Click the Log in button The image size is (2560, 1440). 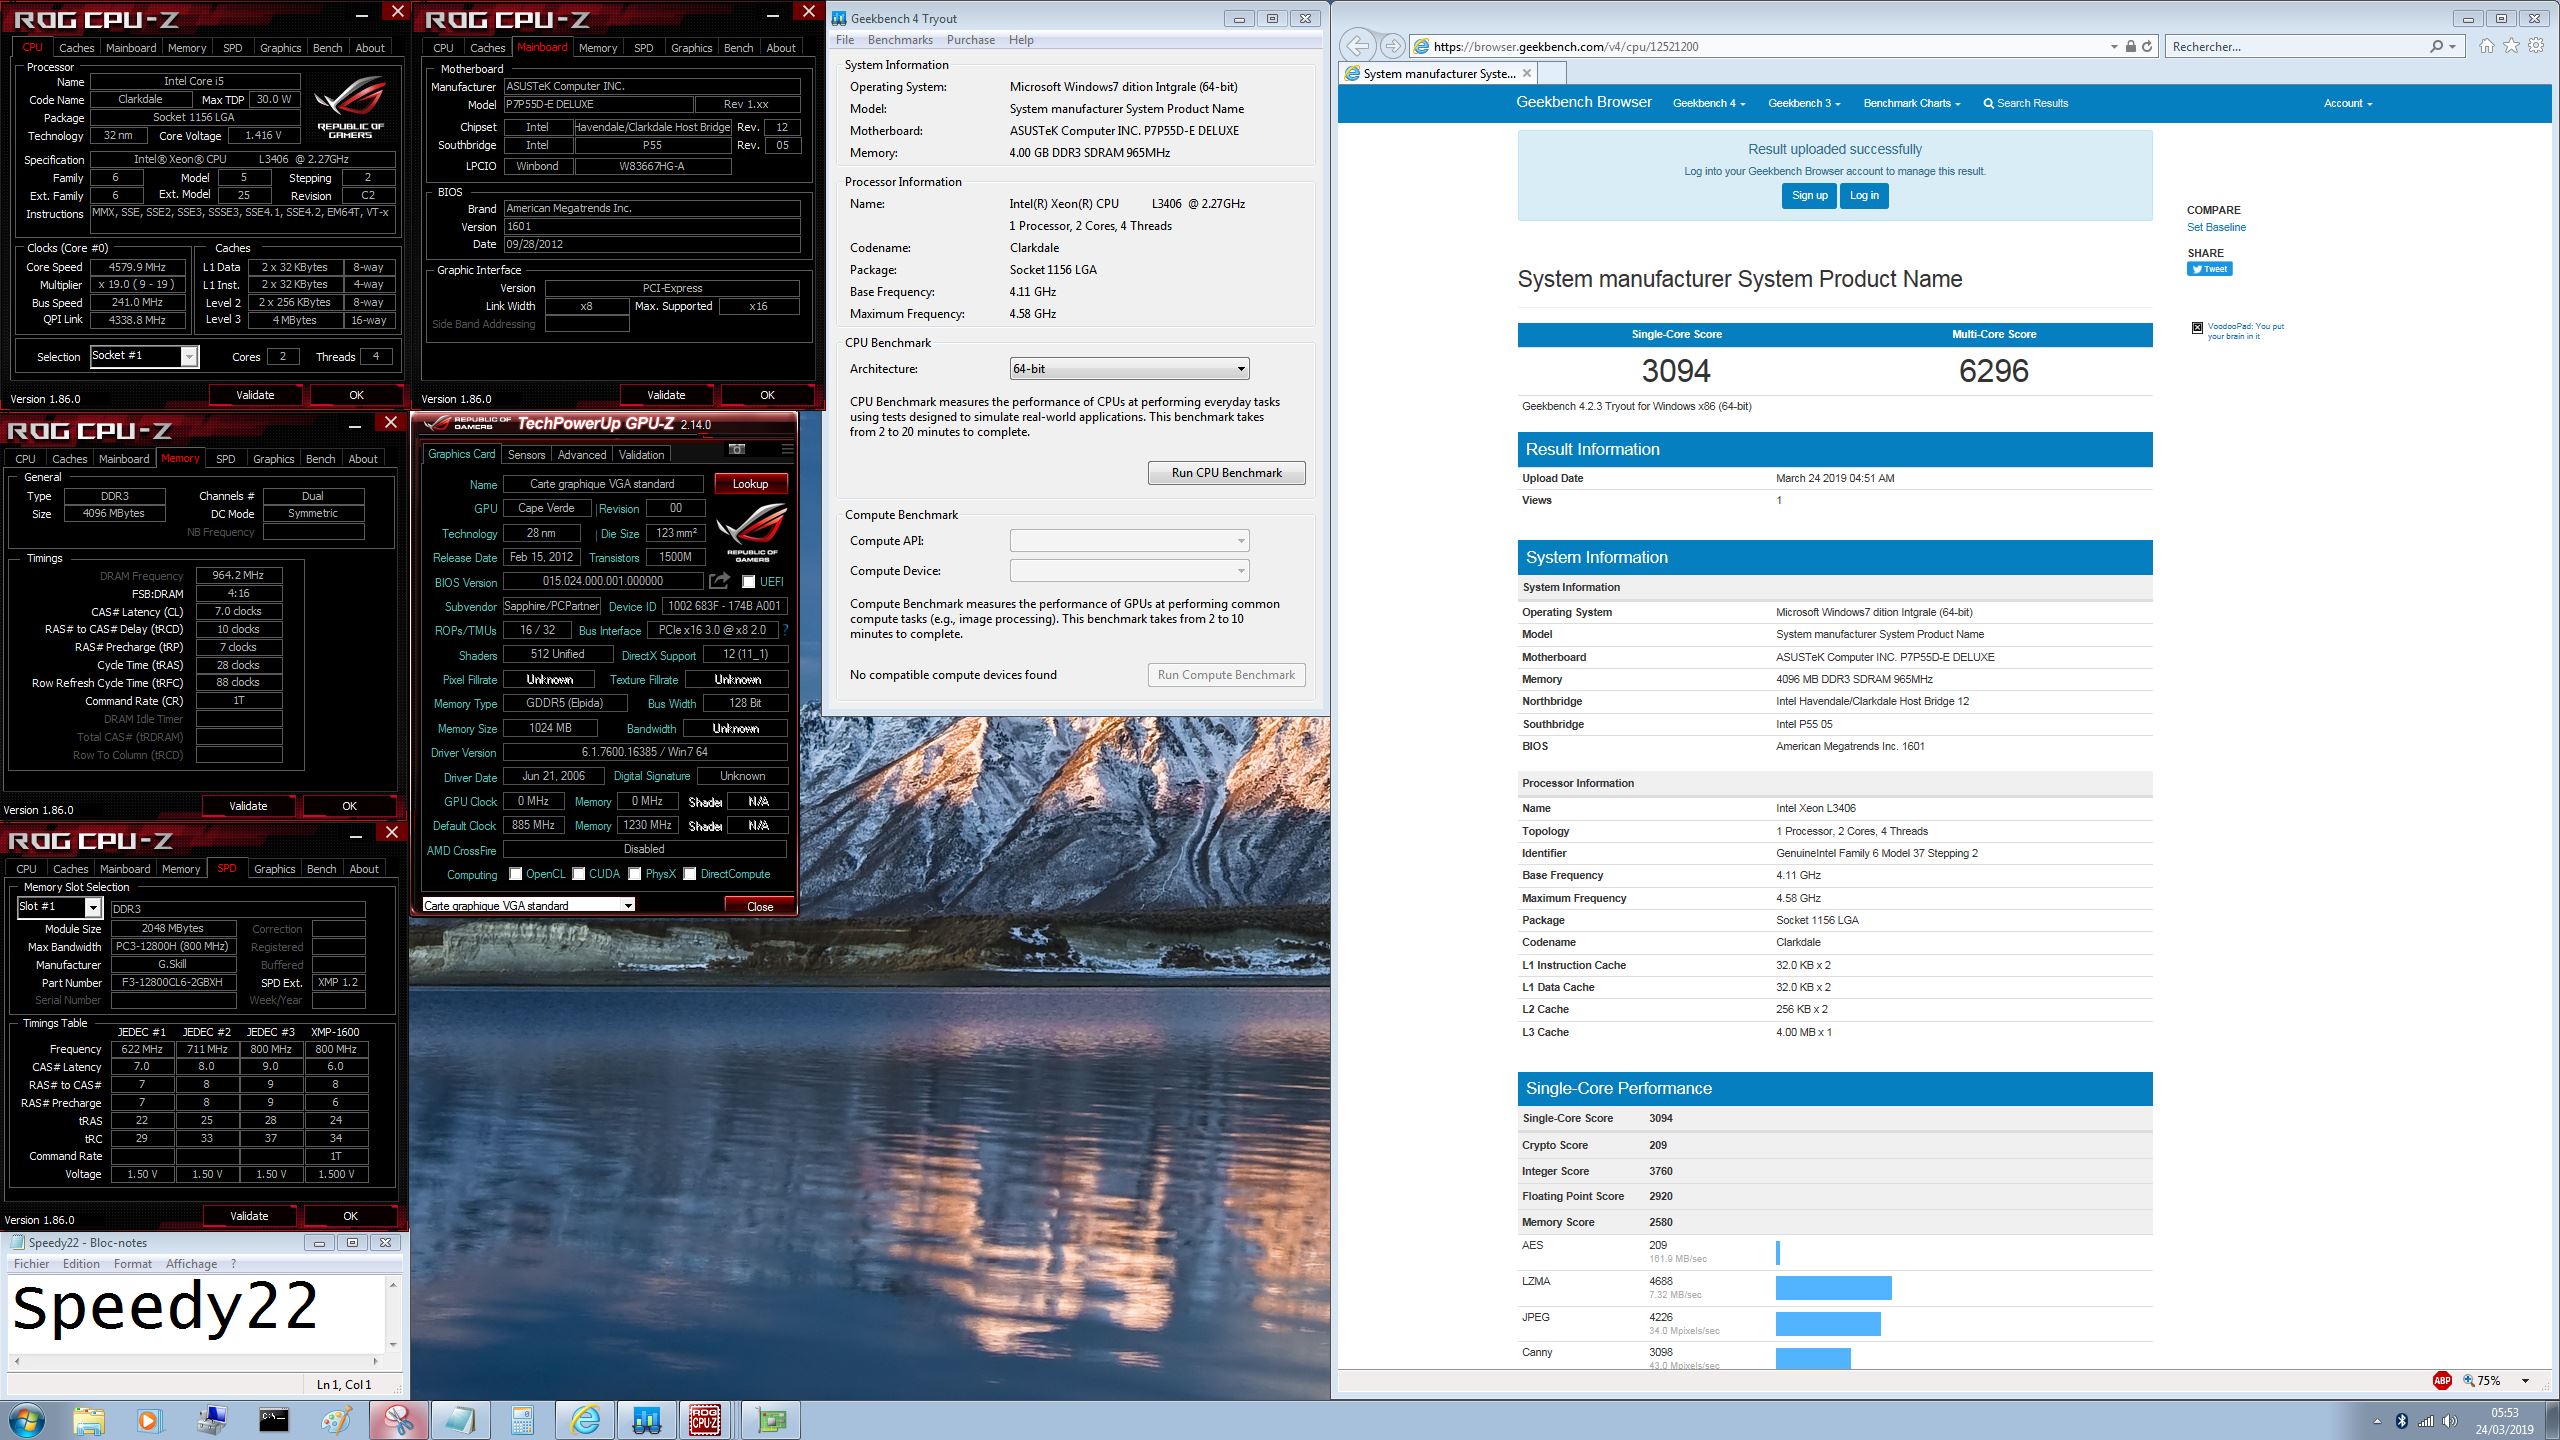tap(1864, 196)
